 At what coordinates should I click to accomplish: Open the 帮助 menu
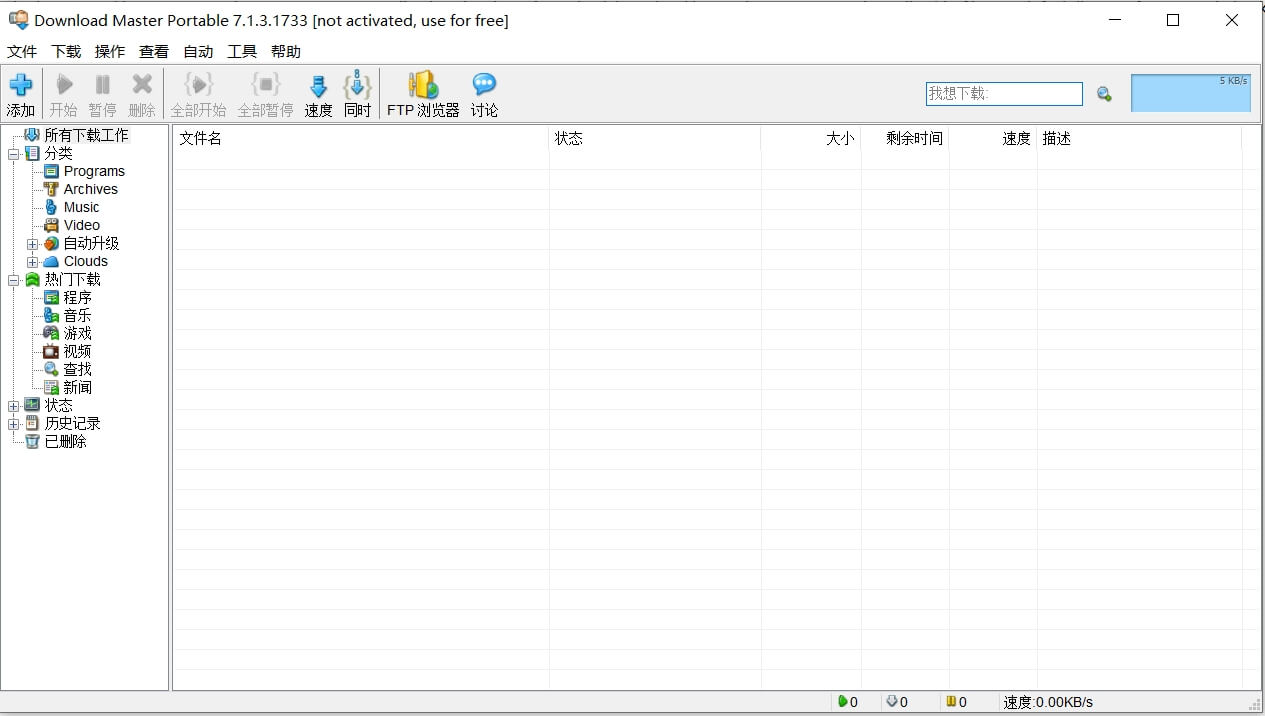(286, 51)
